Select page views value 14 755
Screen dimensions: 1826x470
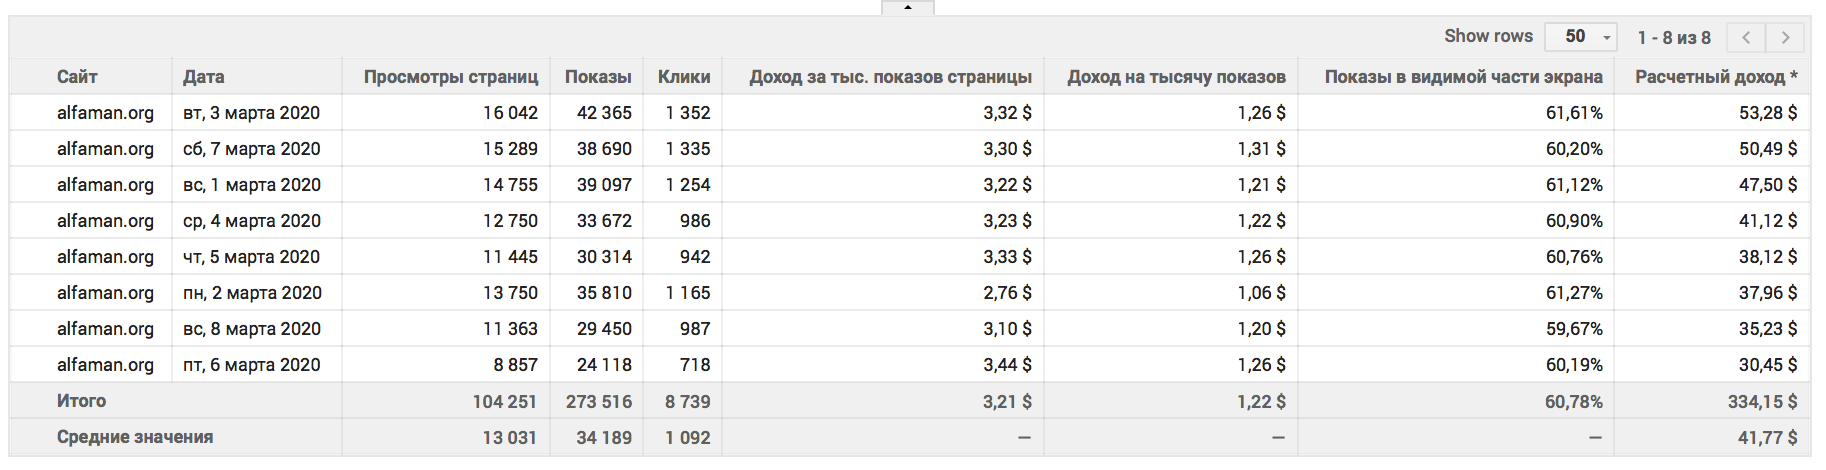coord(510,185)
